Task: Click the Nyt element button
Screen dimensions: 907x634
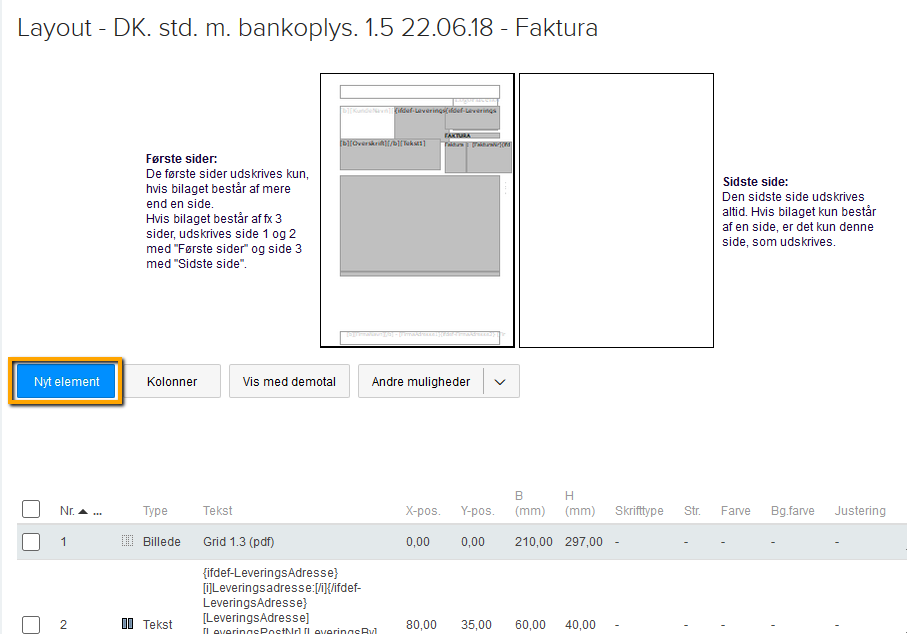Action: [x=64, y=381]
